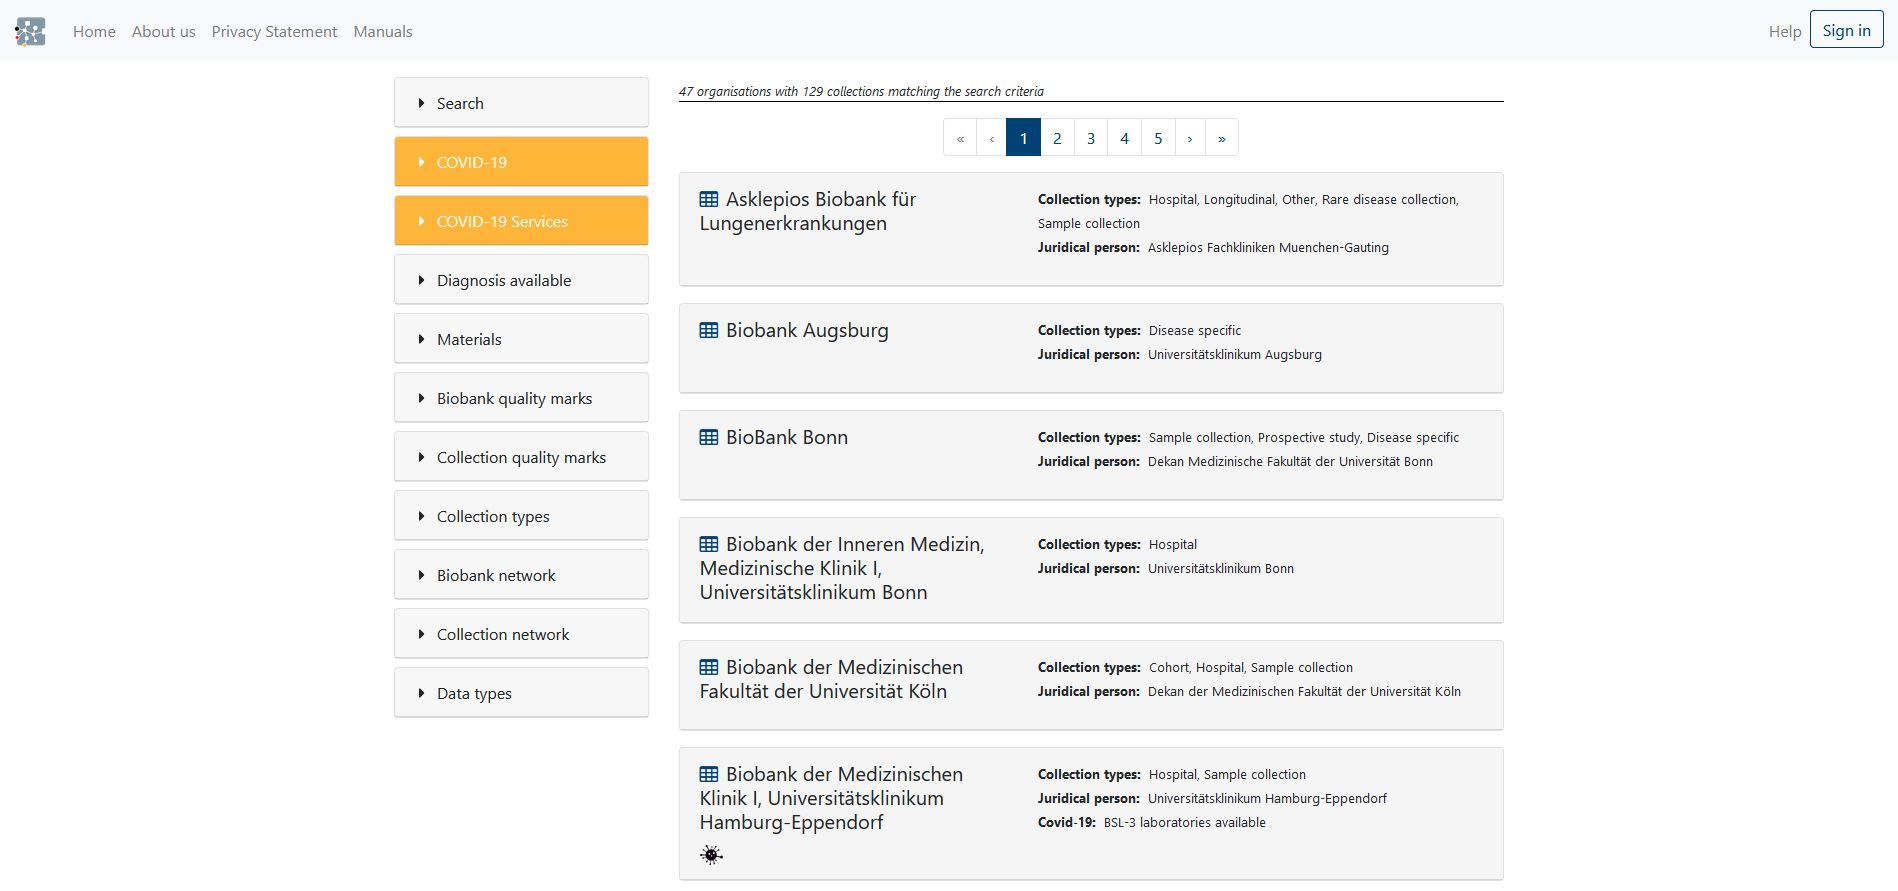Open the About us page
The width and height of the screenshot is (1898, 891).
point(164,31)
